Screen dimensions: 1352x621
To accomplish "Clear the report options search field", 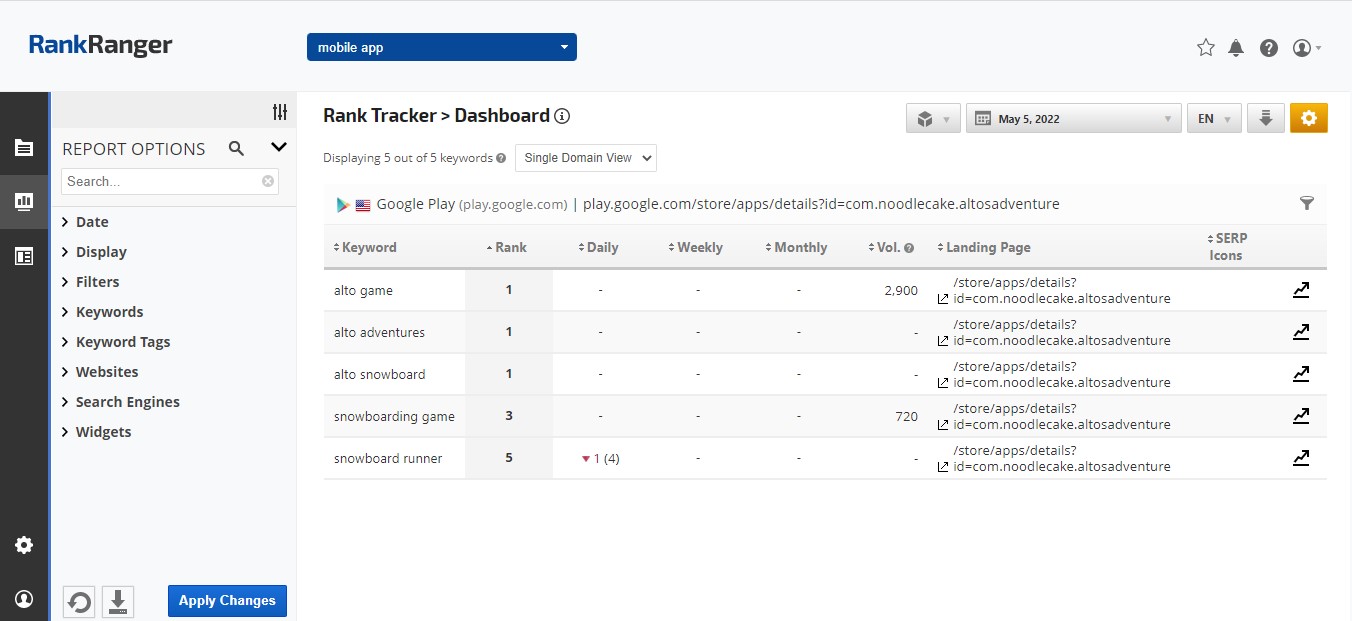I will (268, 181).
